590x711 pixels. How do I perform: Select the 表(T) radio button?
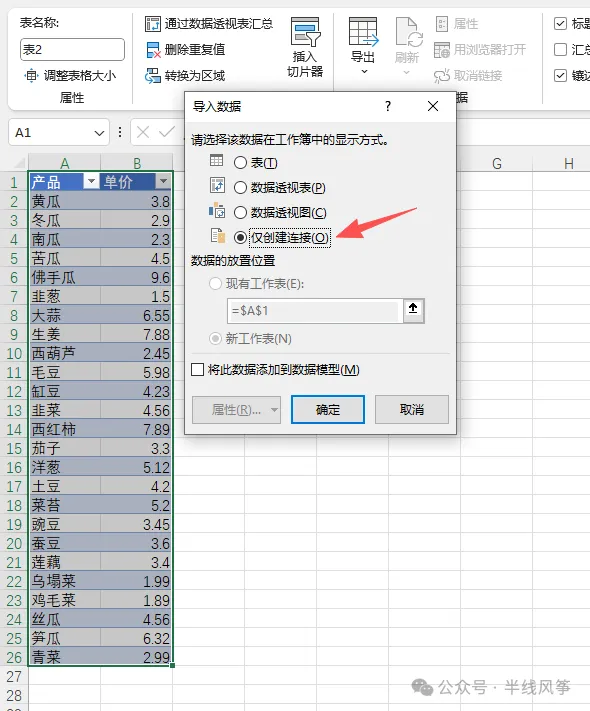(x=240, y=163)
